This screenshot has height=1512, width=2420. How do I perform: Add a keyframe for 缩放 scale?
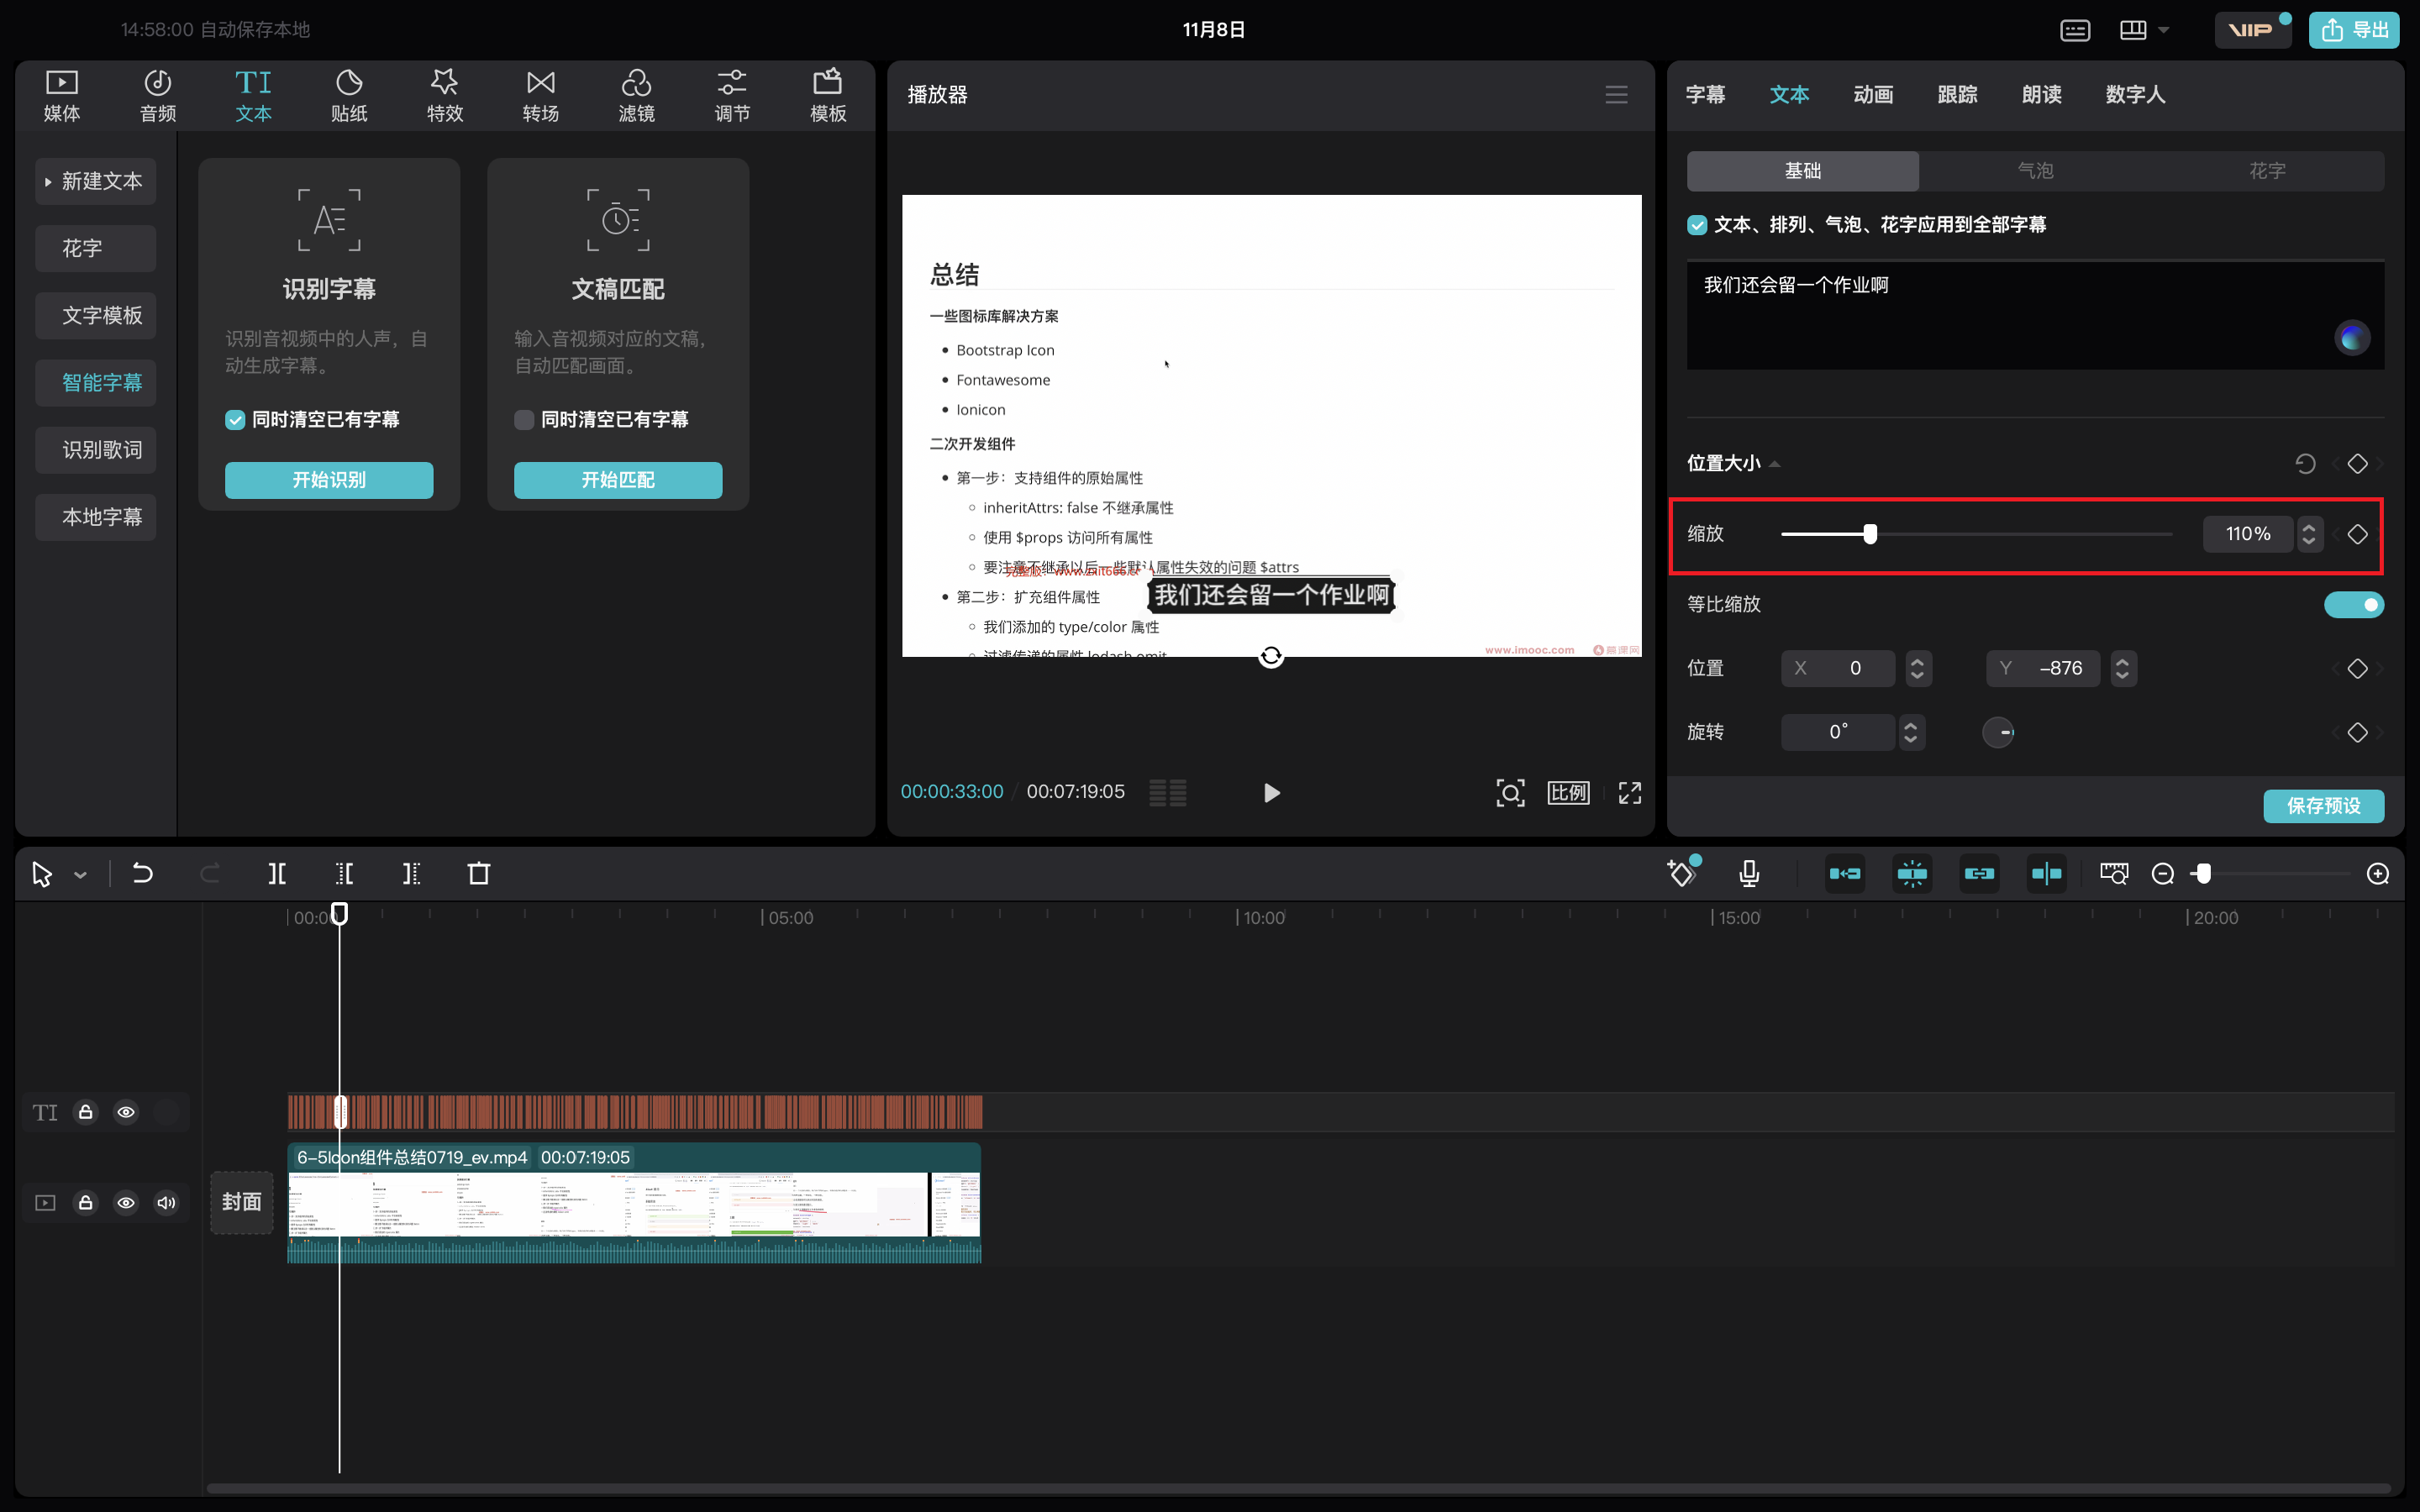(2357, 534)
